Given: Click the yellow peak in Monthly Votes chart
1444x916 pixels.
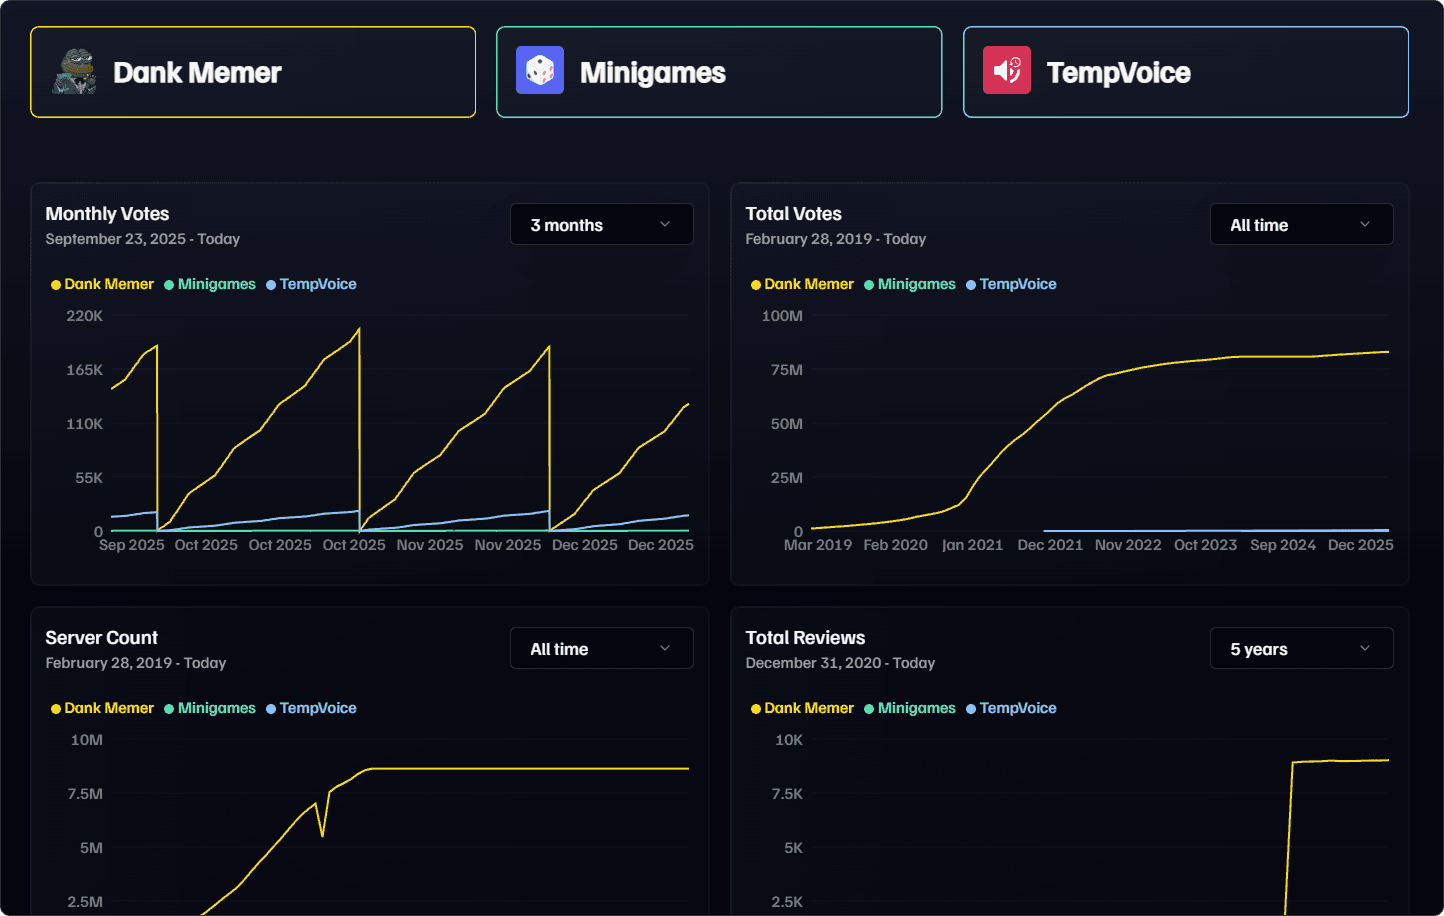Looking at the screenshot, I should pos(359,329).
